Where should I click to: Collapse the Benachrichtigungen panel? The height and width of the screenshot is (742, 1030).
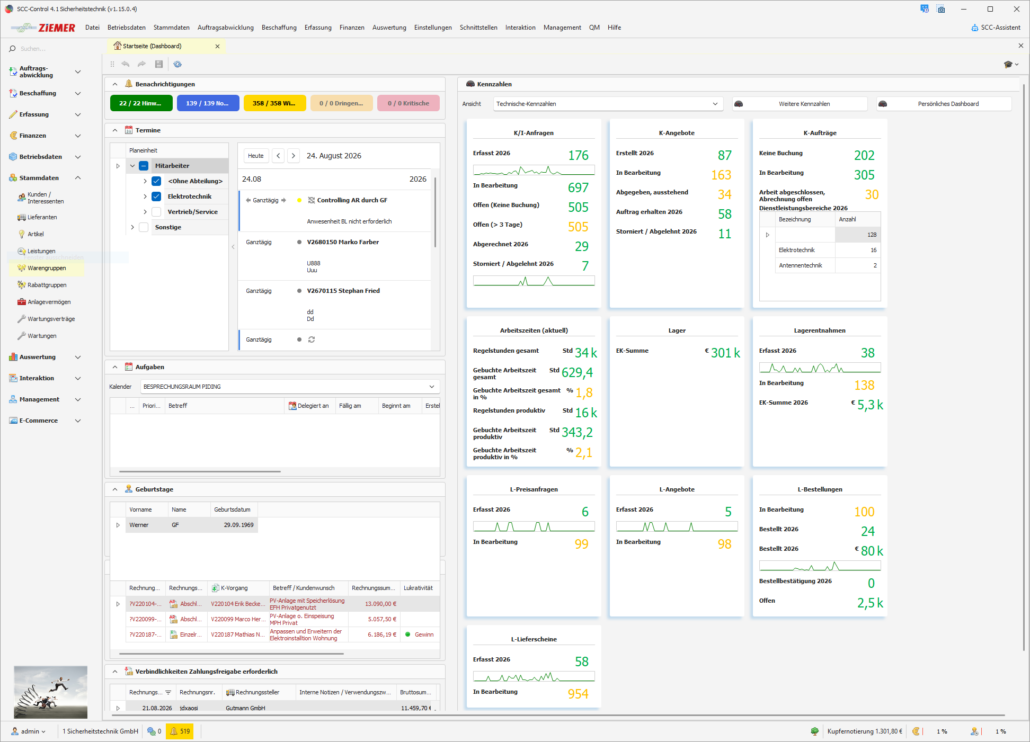click(x=115, y=84)
